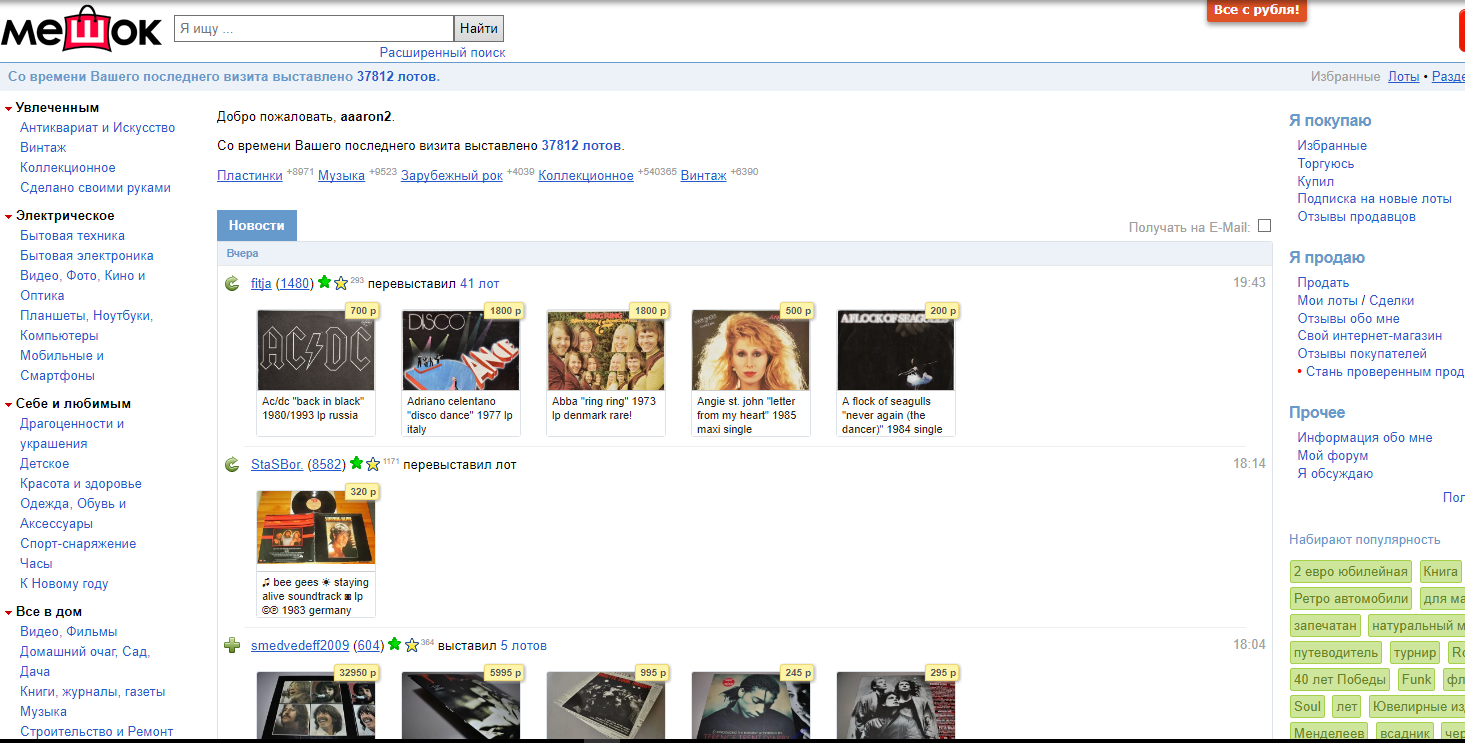The width and height of the screenshot is (1465, 743).
Task: Click the green star next to smedvedeff2009
Action: coord(394,645)
